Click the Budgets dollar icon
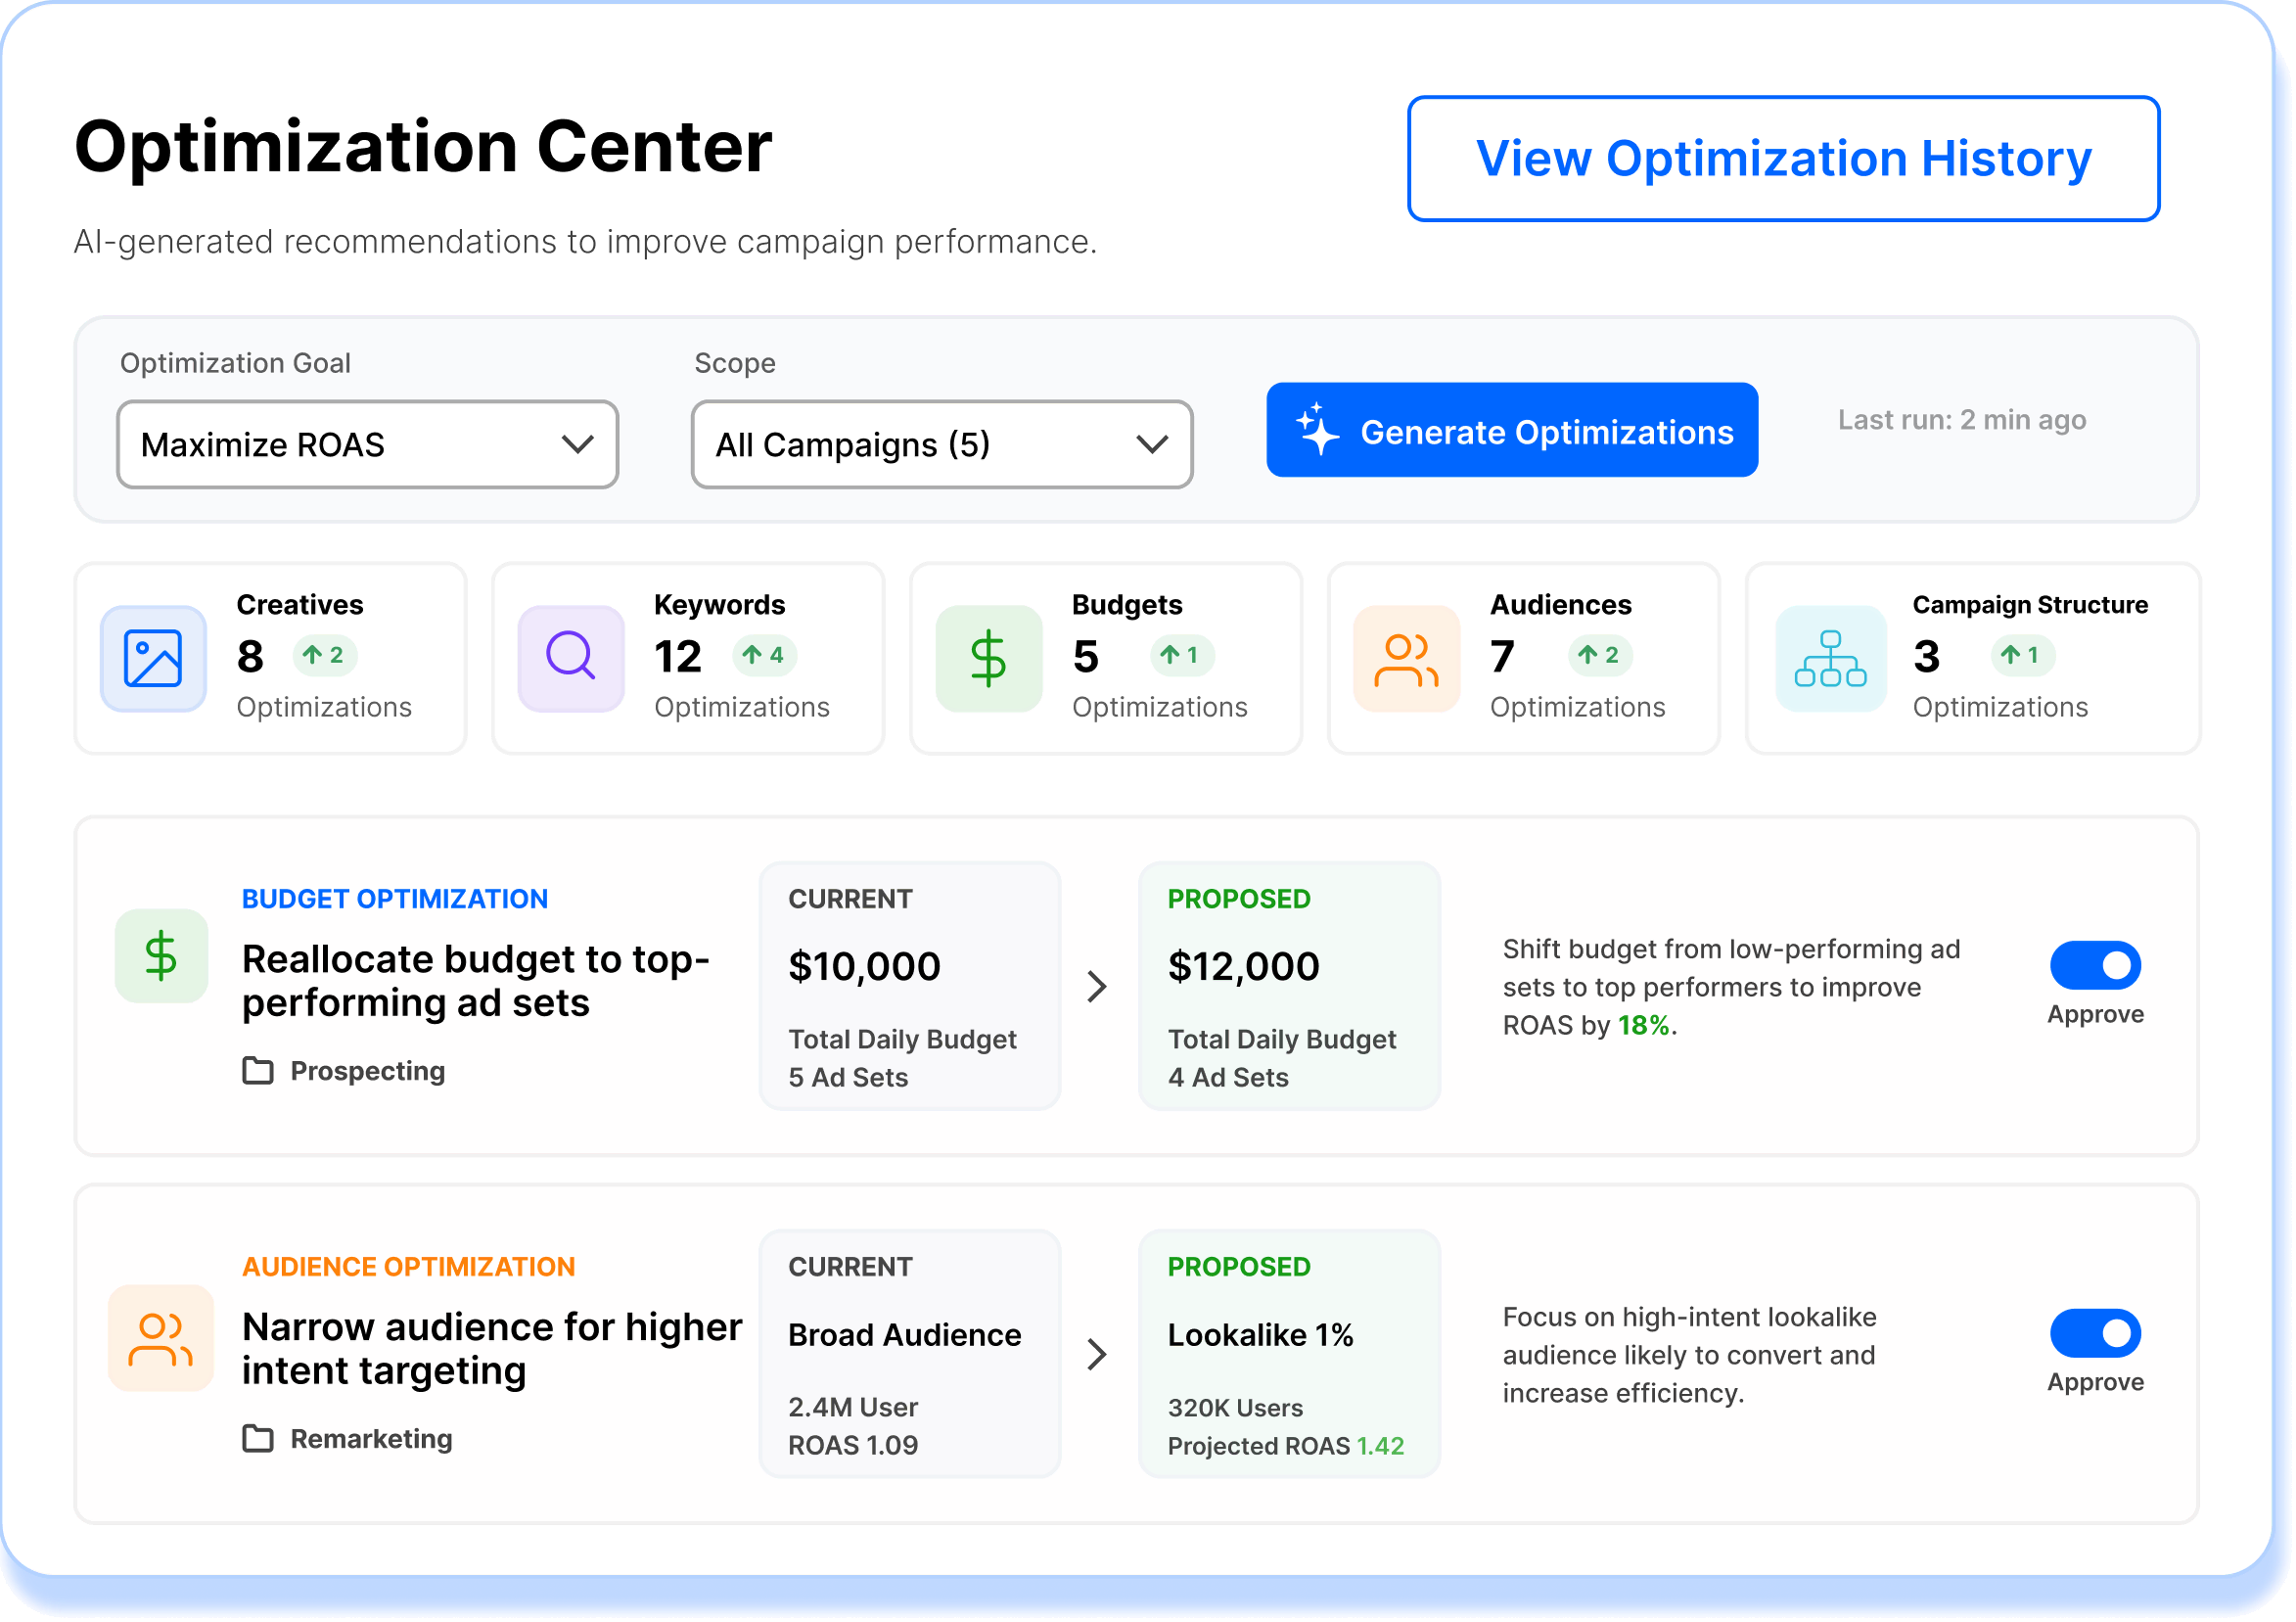This screenshot has width=2296, height=1622. [989, 659]
